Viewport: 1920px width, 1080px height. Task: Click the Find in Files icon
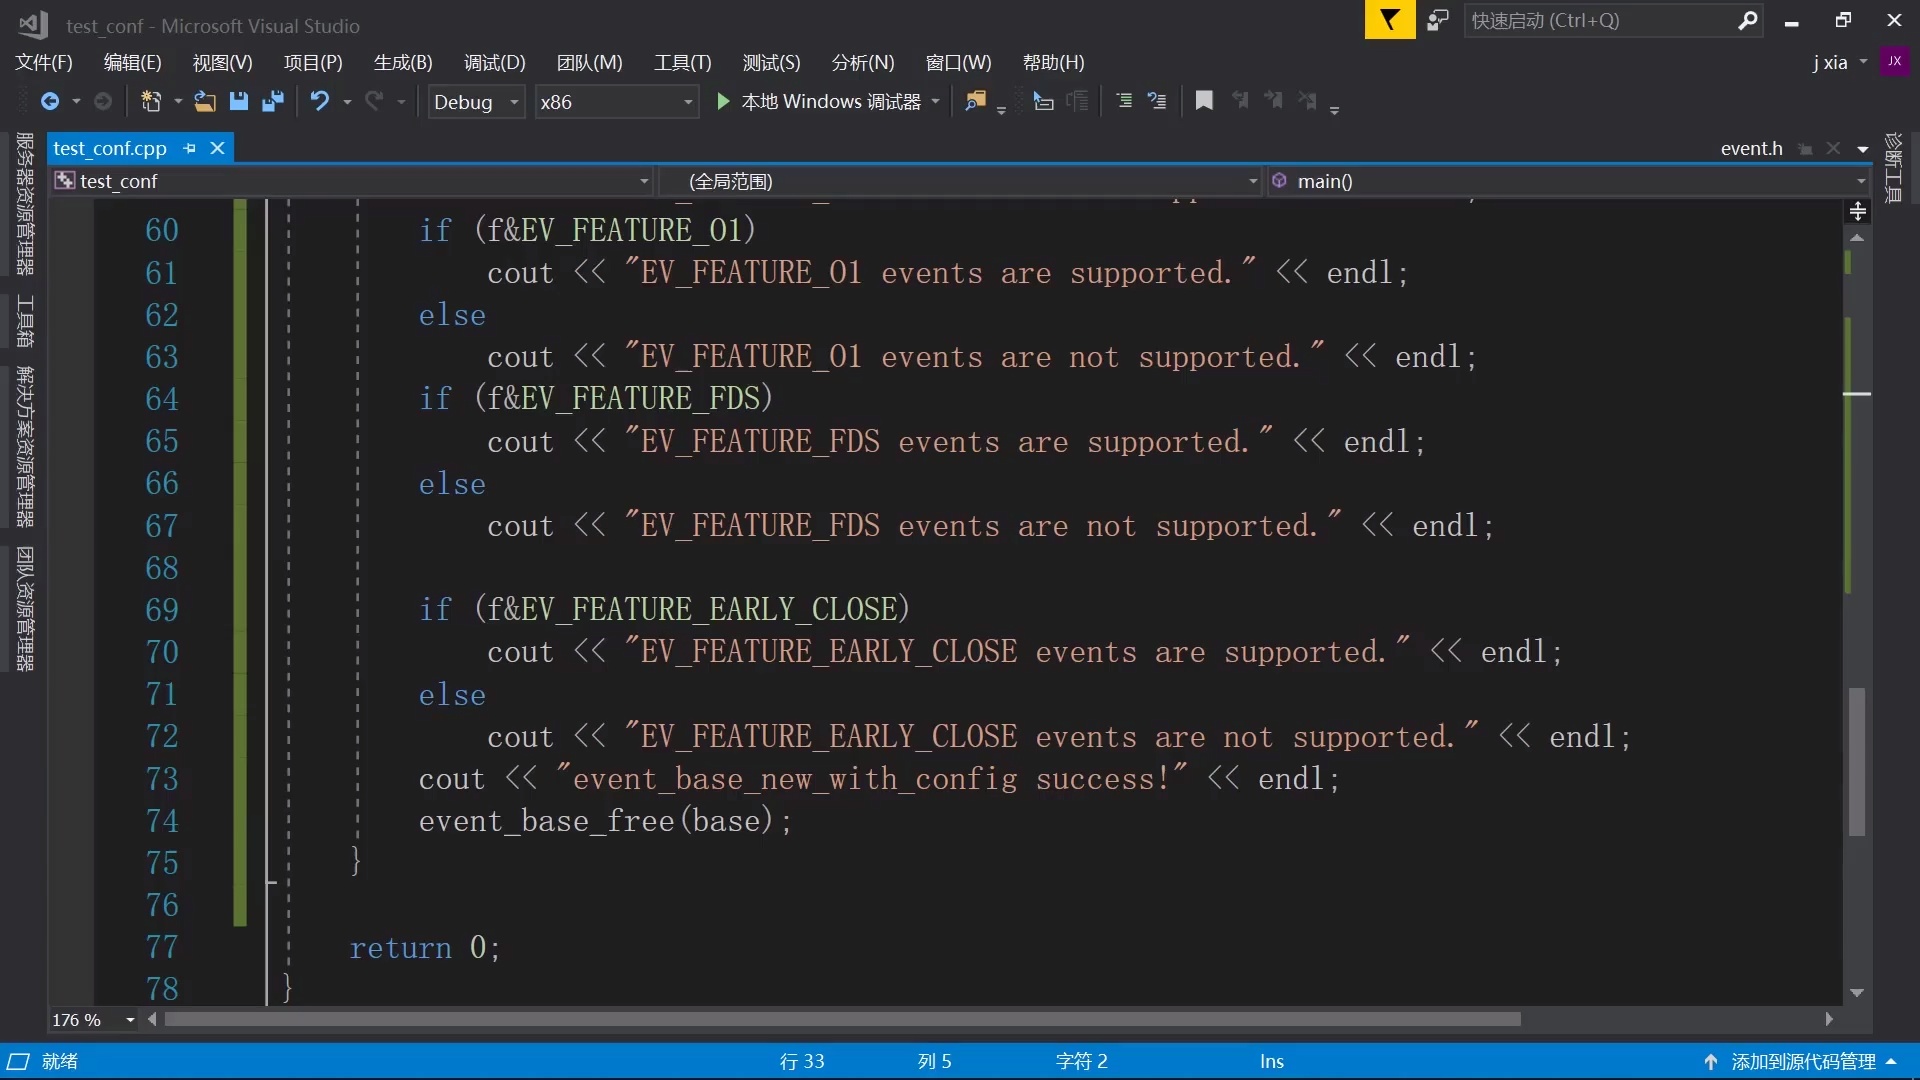(x=975, y=101)
